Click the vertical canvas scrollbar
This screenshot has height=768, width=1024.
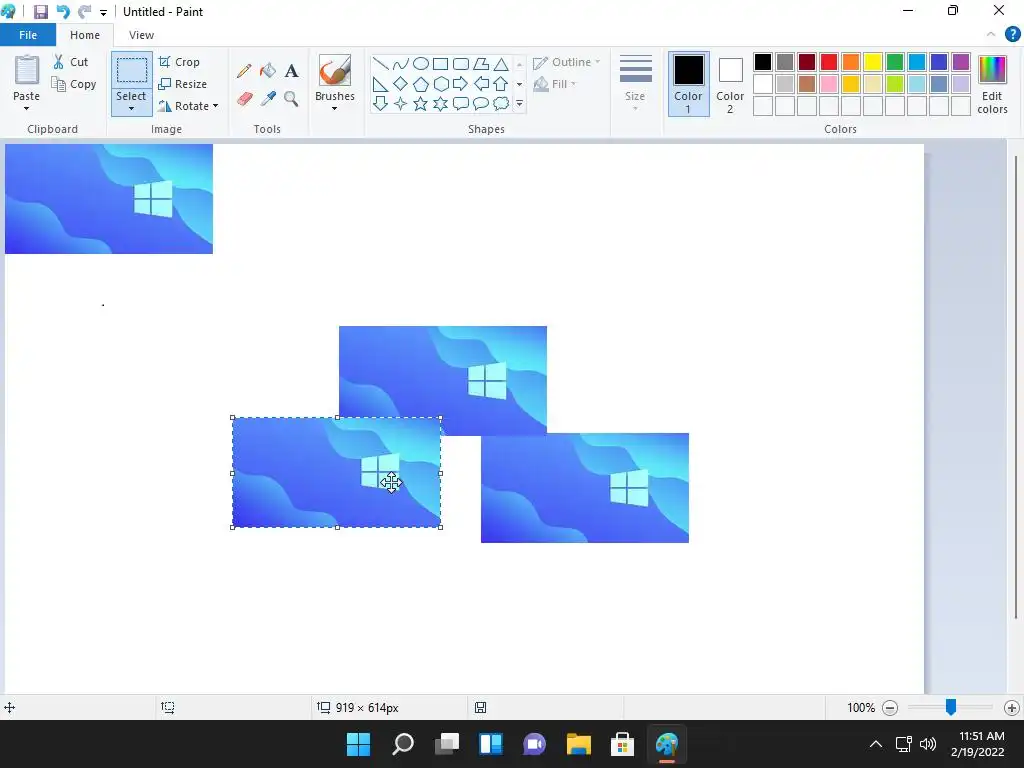point(1016,387)
